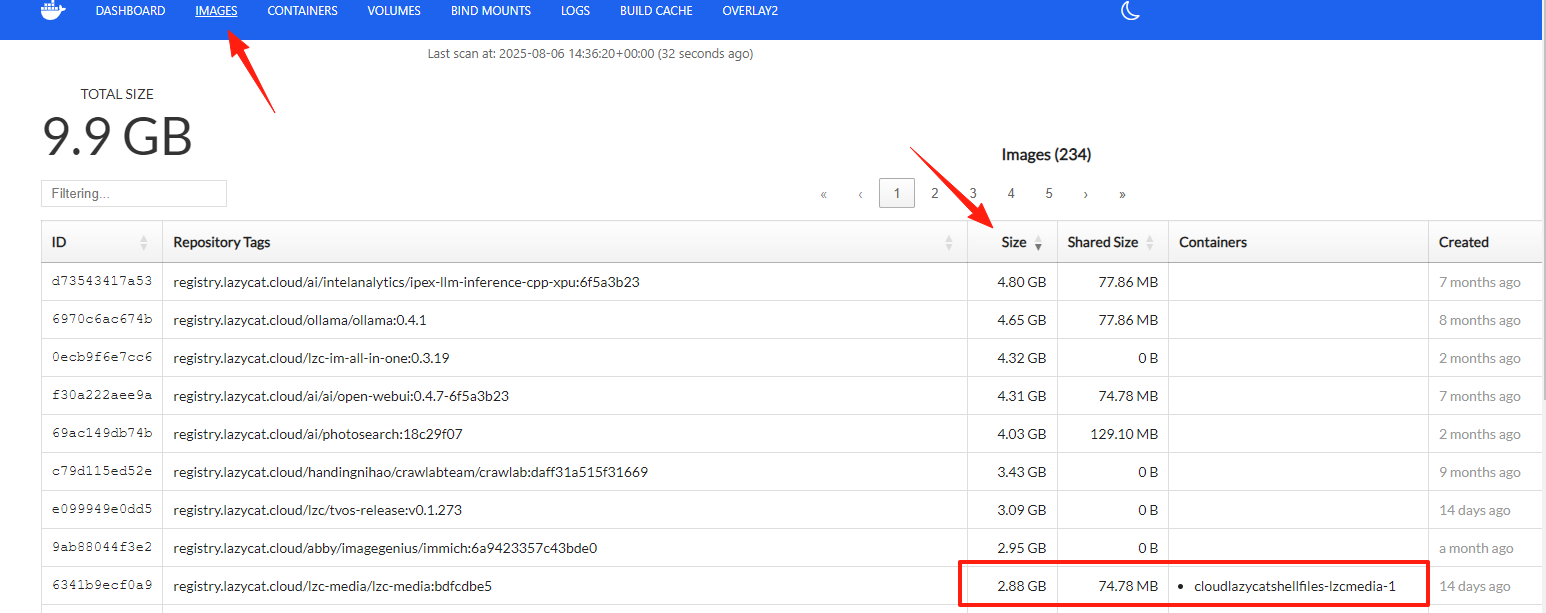The height and width of the screenshot is (613, 1546).
Task: Open the Overlay2 tab
Action: 750,11
